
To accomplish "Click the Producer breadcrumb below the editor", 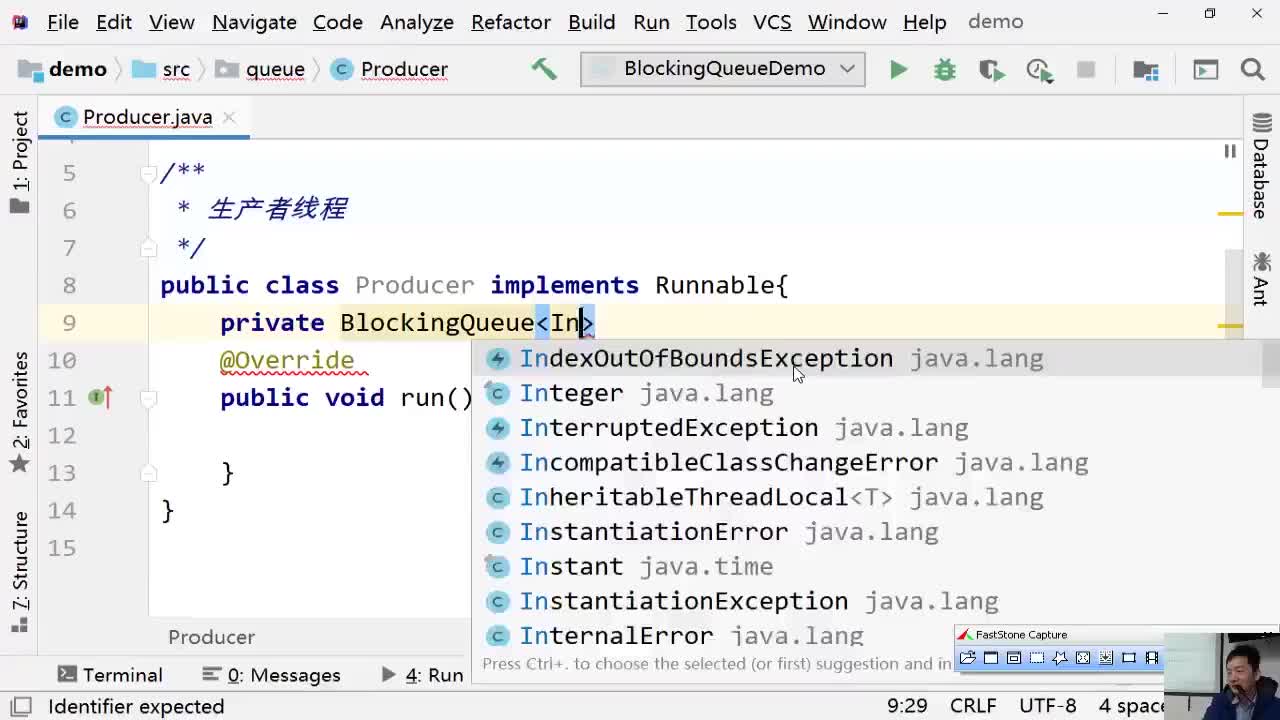I will click(211, 637).
